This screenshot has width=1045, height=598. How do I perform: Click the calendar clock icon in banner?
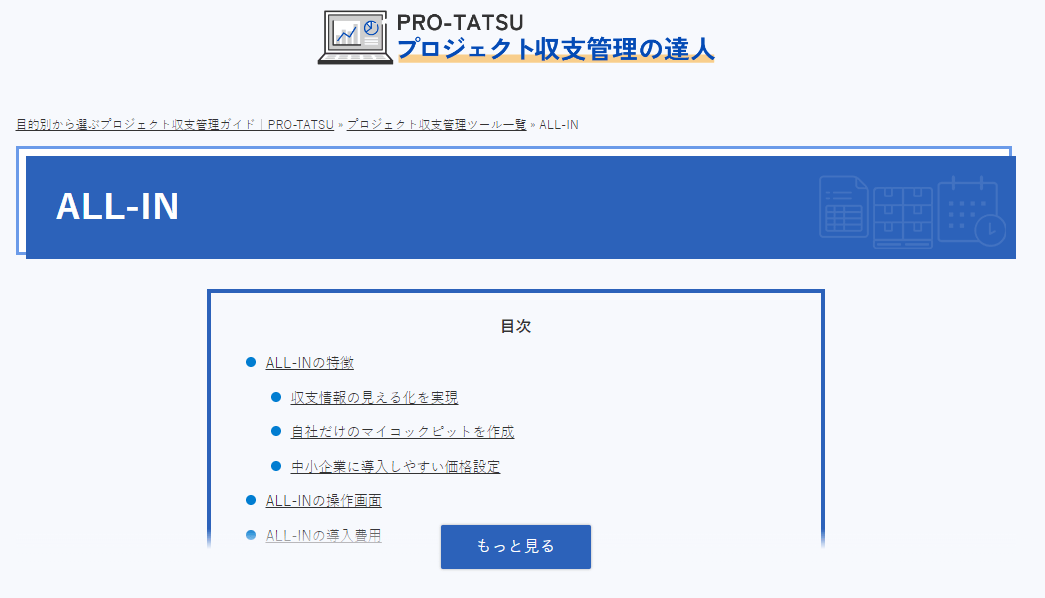click(x=972, y=210)
